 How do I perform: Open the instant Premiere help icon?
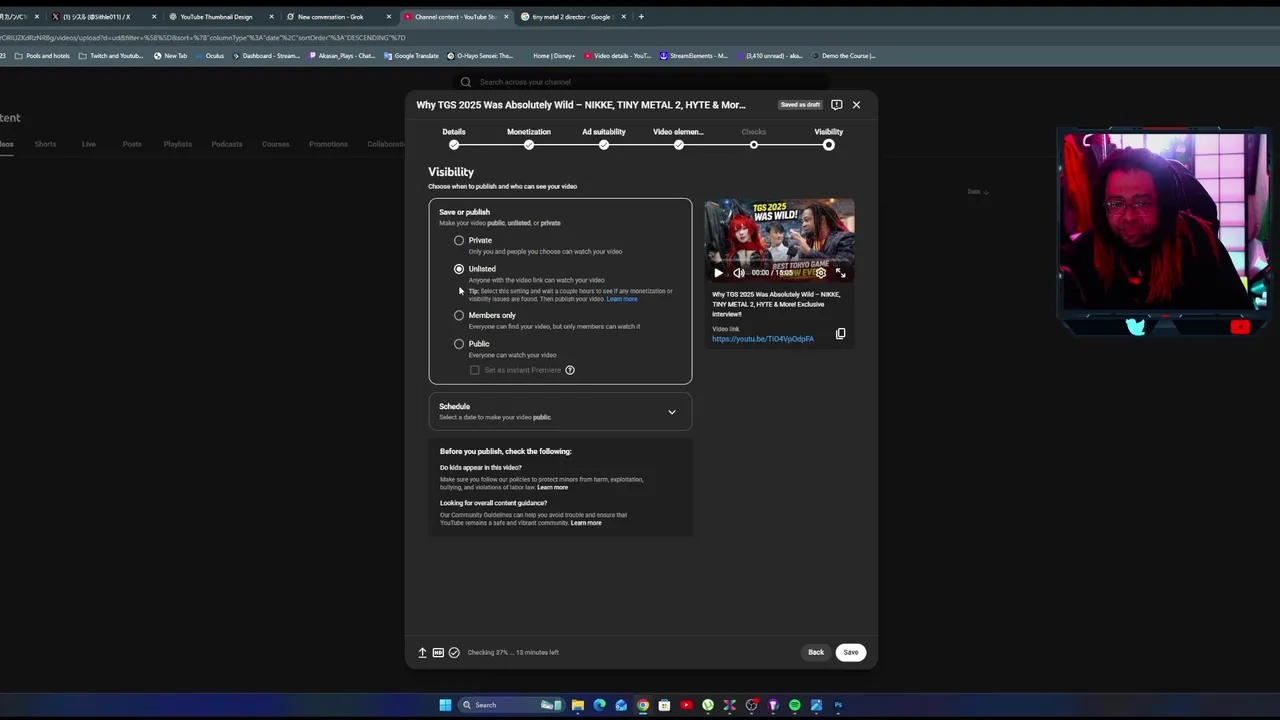click(570, 370)
